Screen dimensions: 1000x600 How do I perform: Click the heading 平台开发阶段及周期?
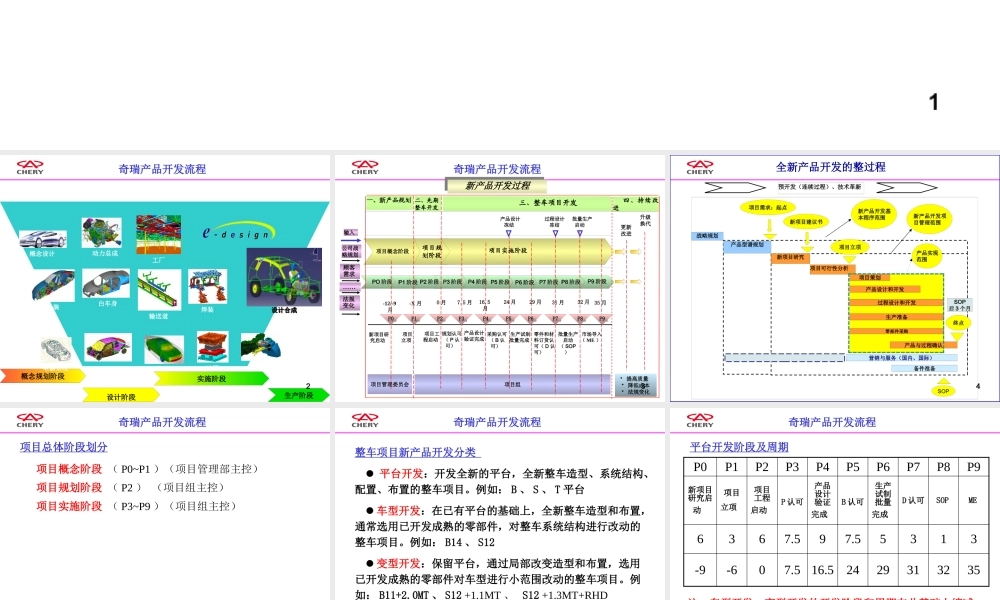click(739, 447)
